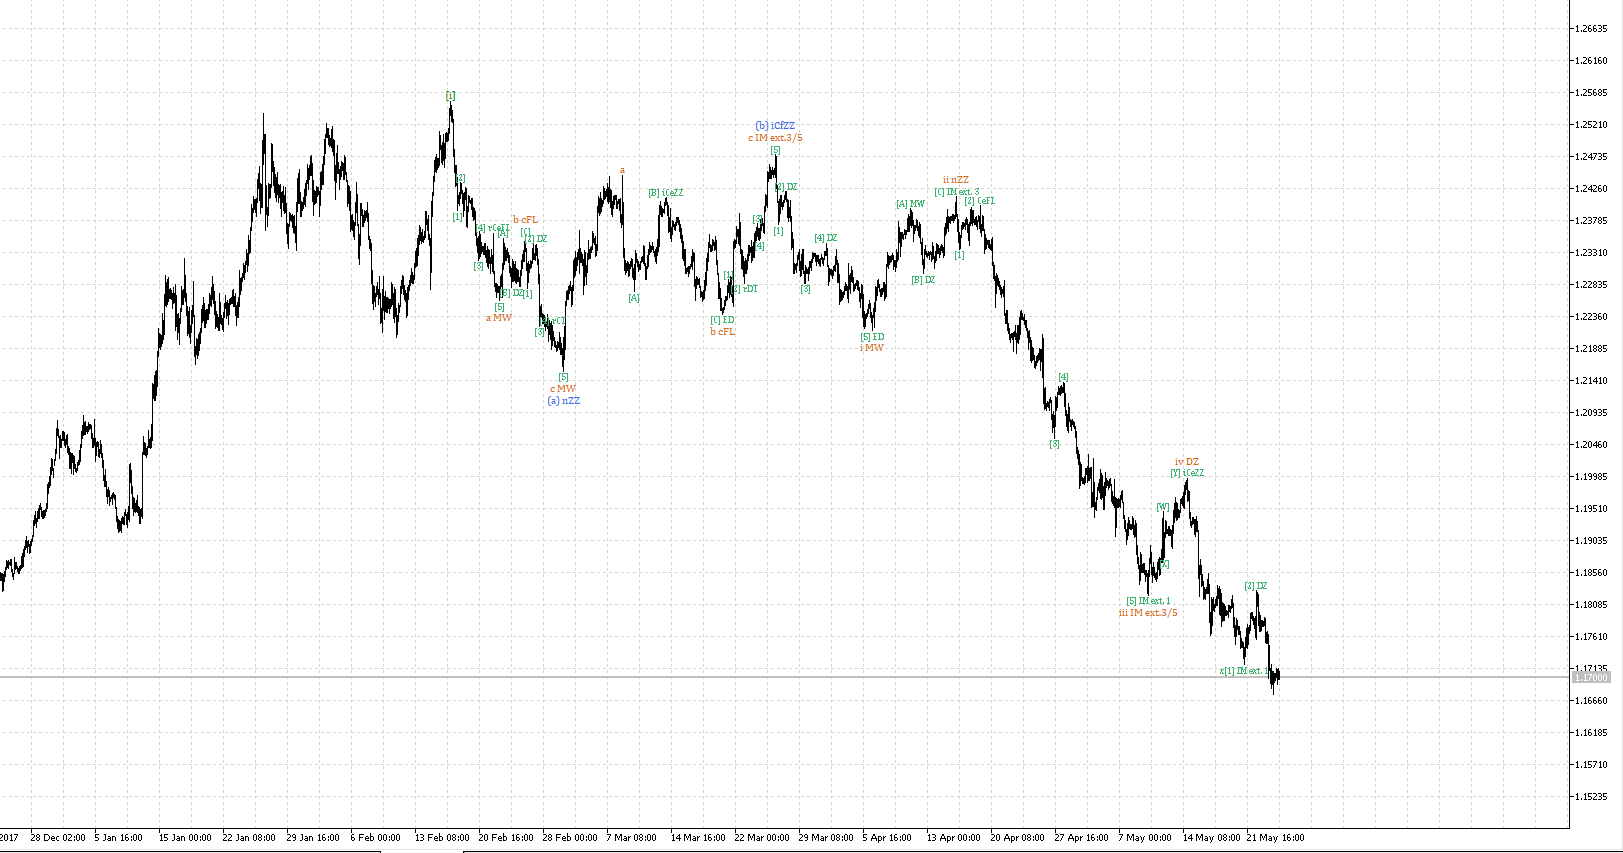Screen dimensions: 1623x853
Task: Click the 1.15710 price level
Action: point(1591,765)
